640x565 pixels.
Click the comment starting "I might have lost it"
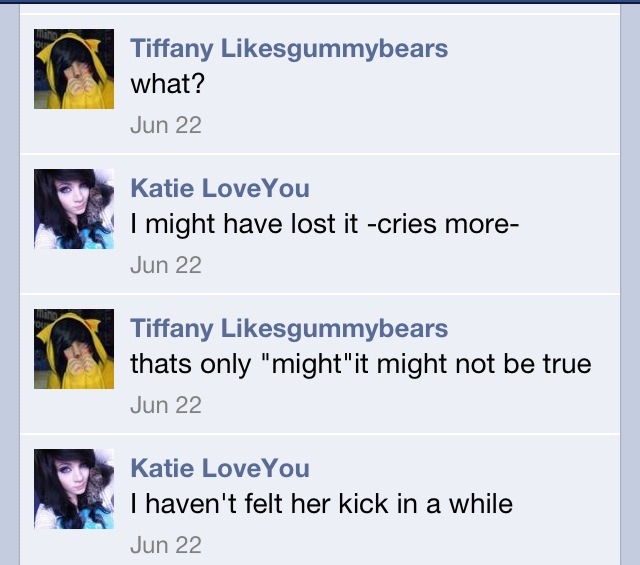point(325,224)
